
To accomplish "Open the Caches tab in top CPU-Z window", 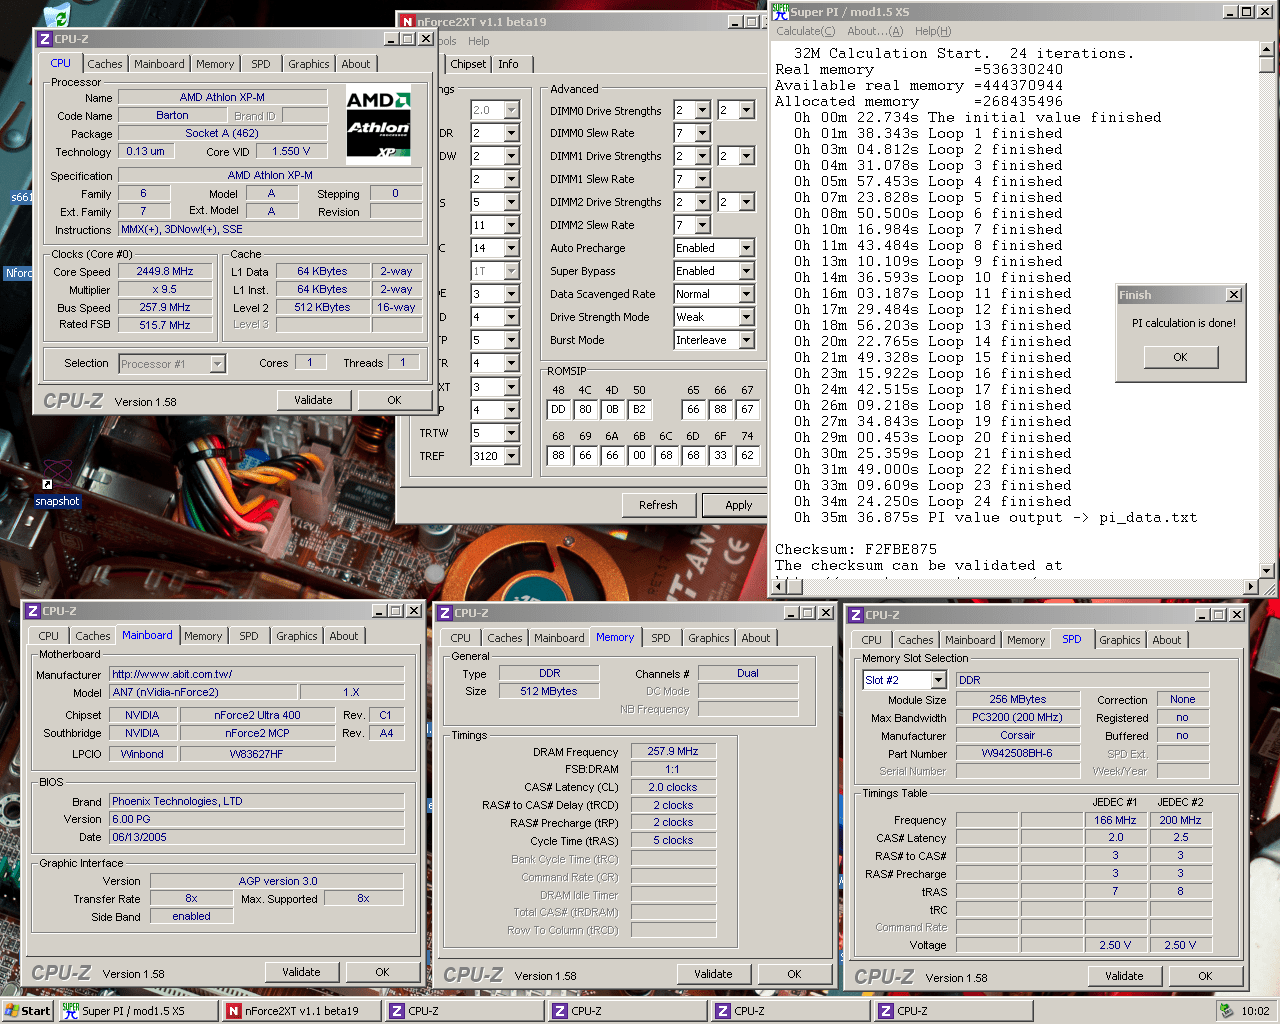I will pos(104,64).
